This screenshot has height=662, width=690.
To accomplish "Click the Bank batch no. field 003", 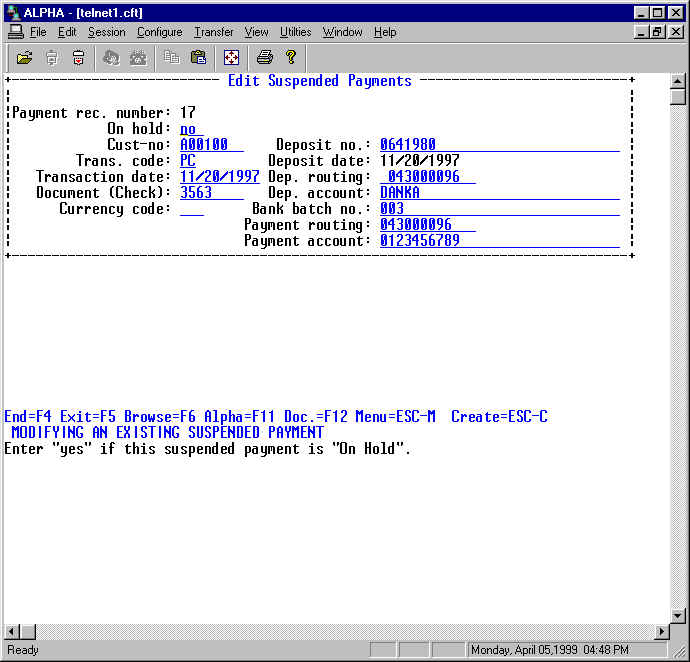I will (x=500, y=209).
